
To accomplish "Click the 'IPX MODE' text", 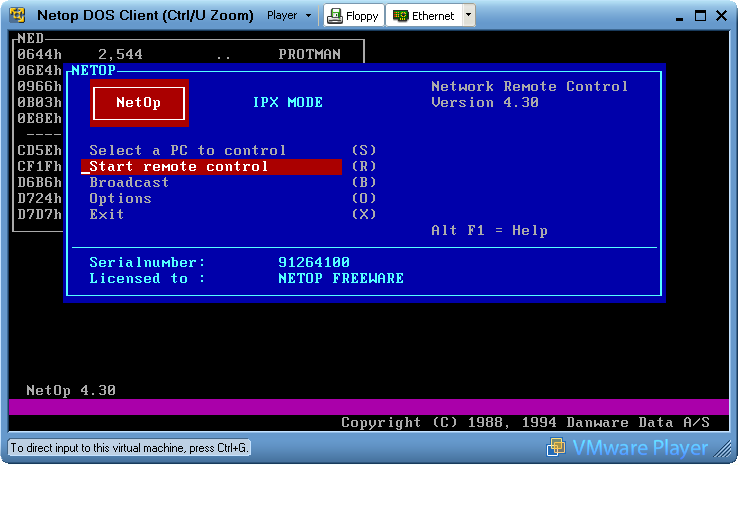I will (x=288, y=102).
